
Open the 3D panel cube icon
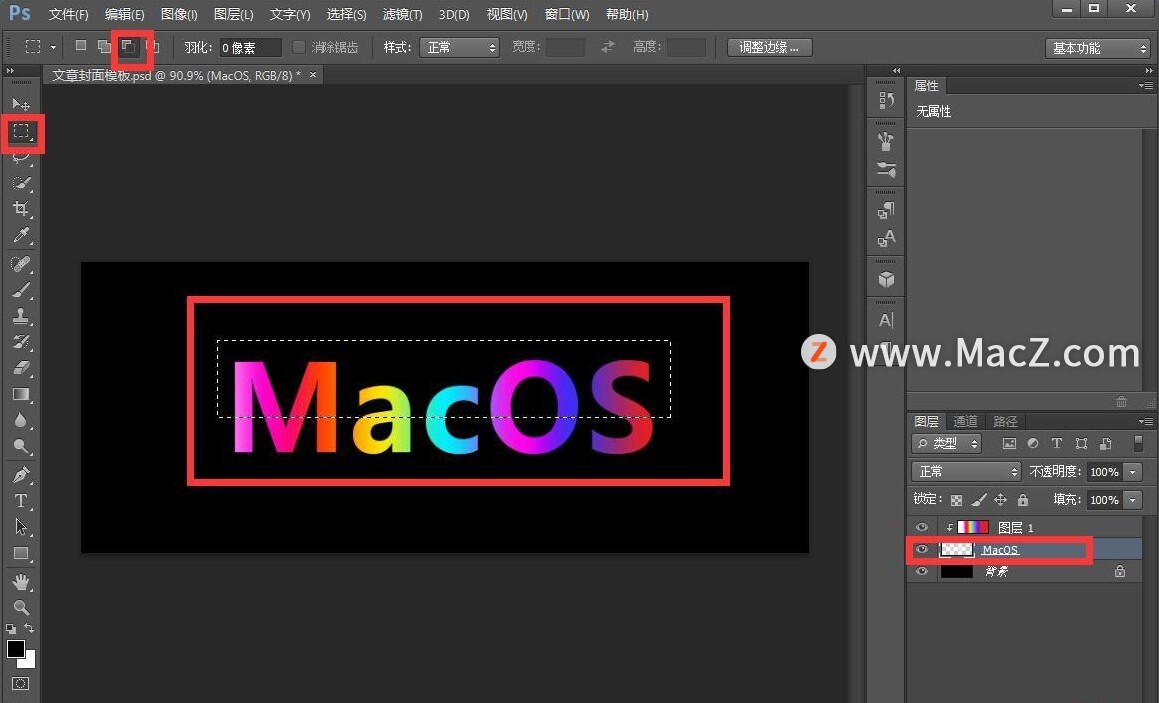click(x=886, y=279)
